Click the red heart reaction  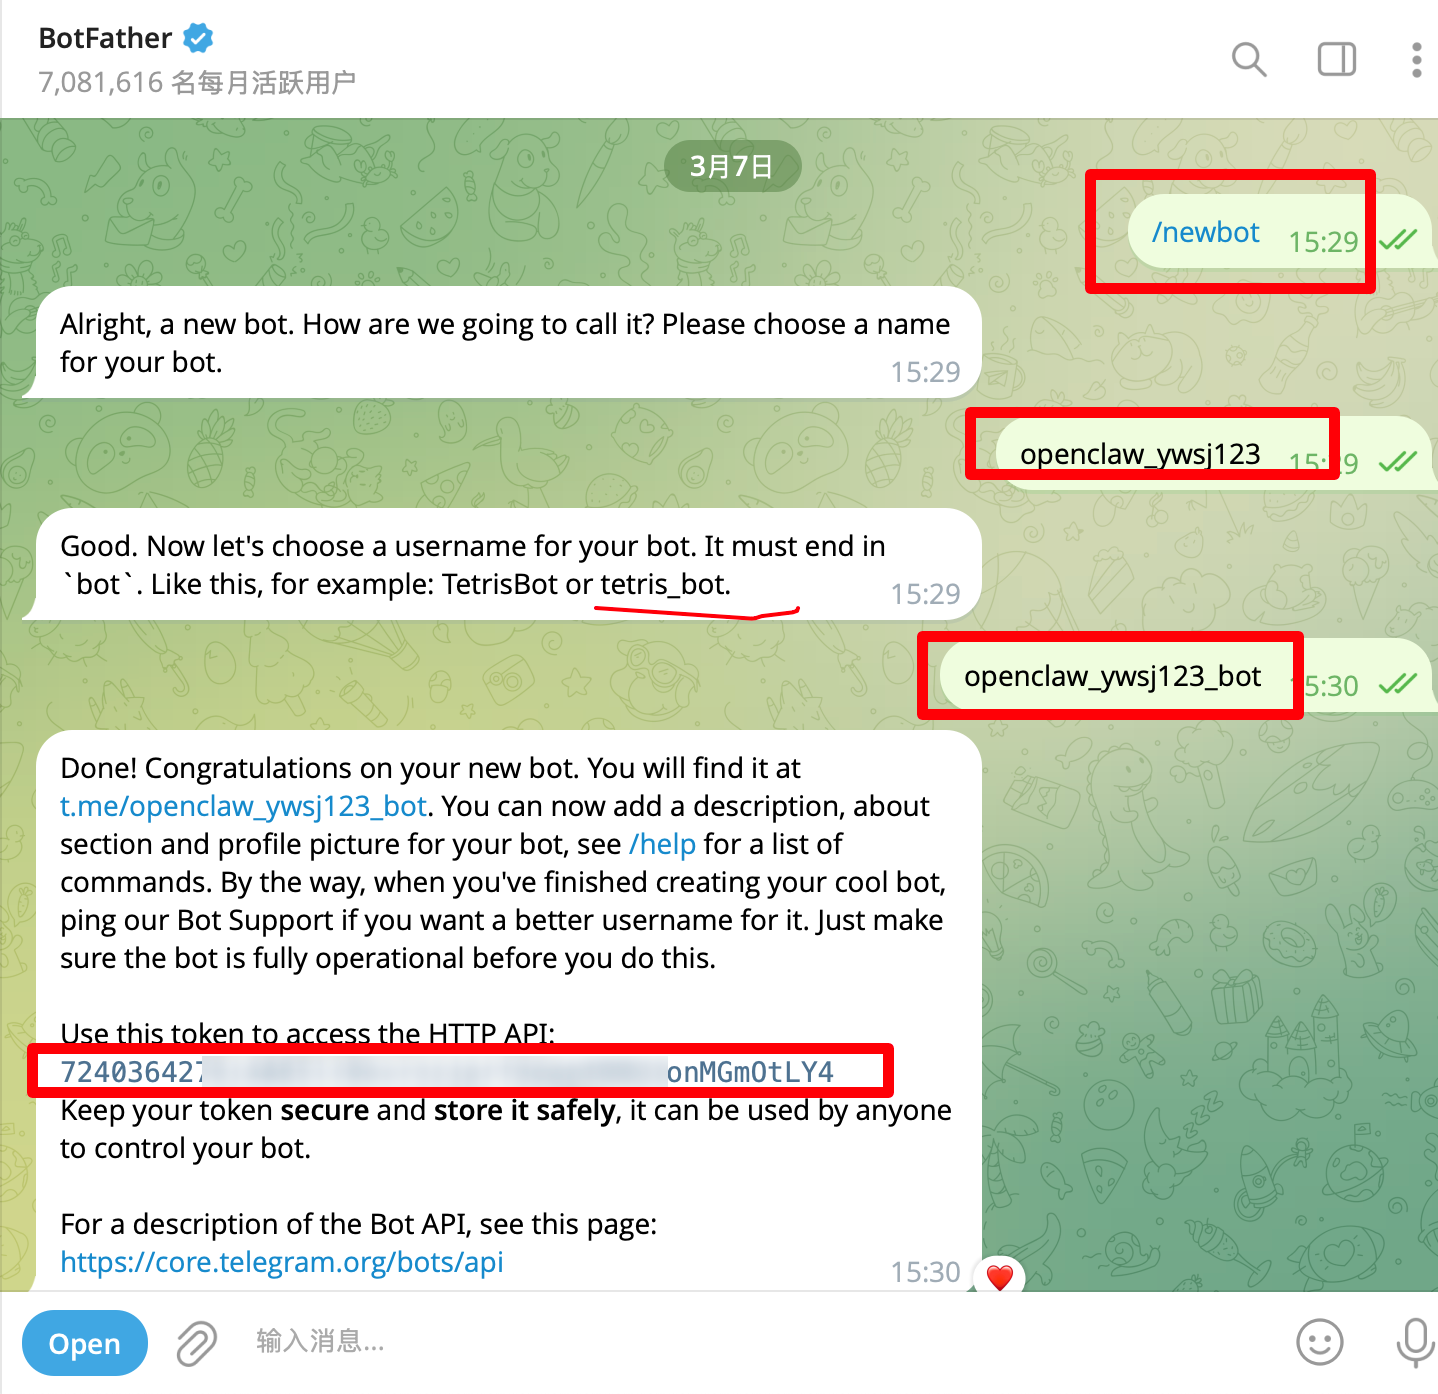point(1000,1276)
